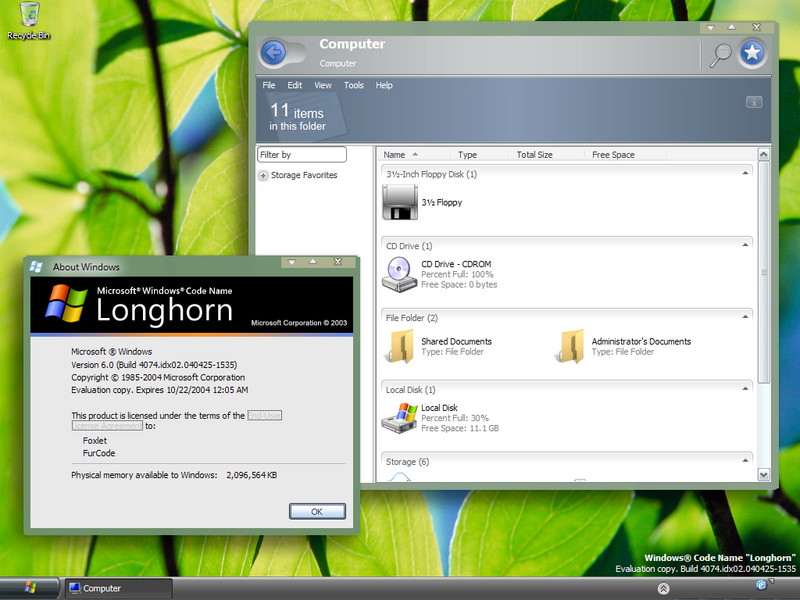Select the Shared Documents folder icon
The image size is (800, 600).
(x=400, y=346)
